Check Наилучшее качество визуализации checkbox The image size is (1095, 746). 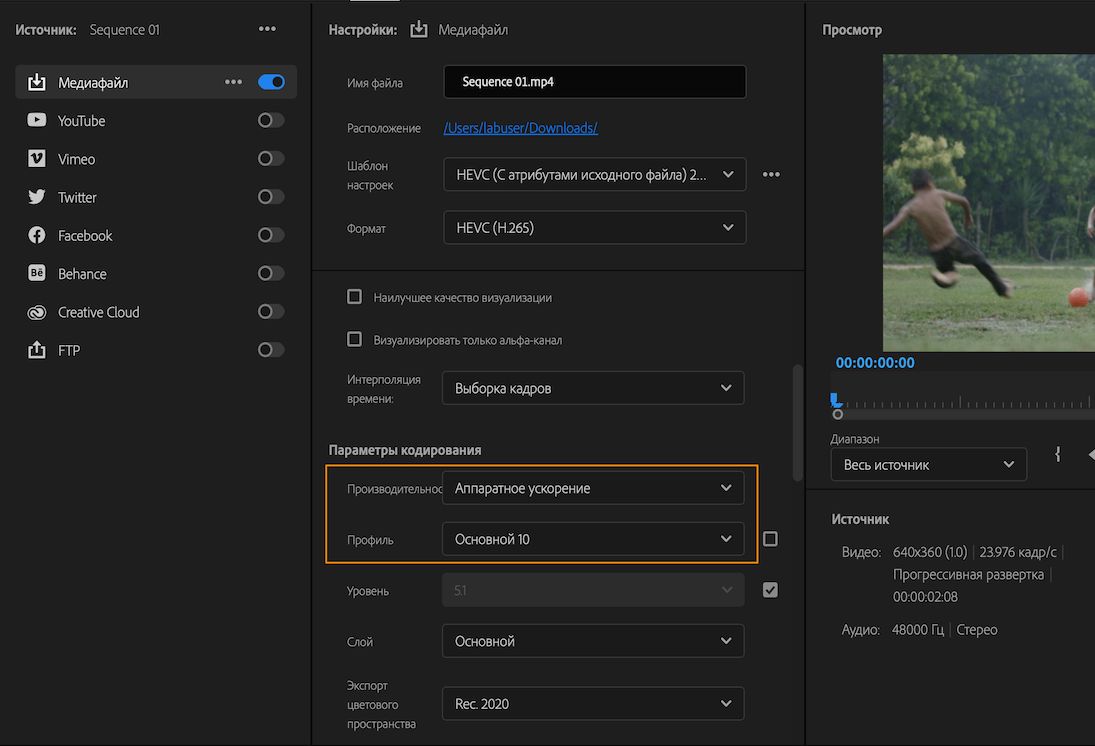click(x=354, y=297)
